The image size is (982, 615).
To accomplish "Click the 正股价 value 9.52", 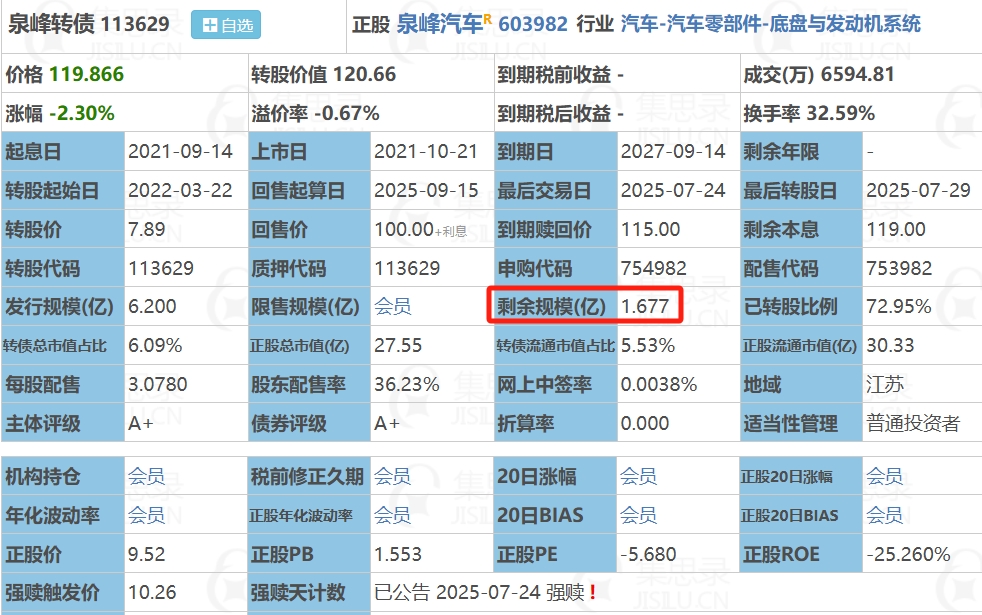I will pos(147,554).
